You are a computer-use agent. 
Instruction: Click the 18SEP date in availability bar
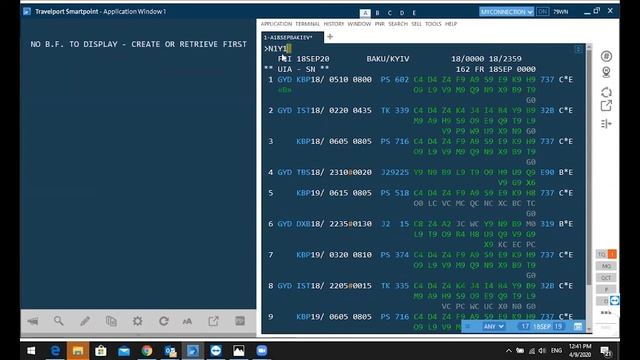point(542,327)
